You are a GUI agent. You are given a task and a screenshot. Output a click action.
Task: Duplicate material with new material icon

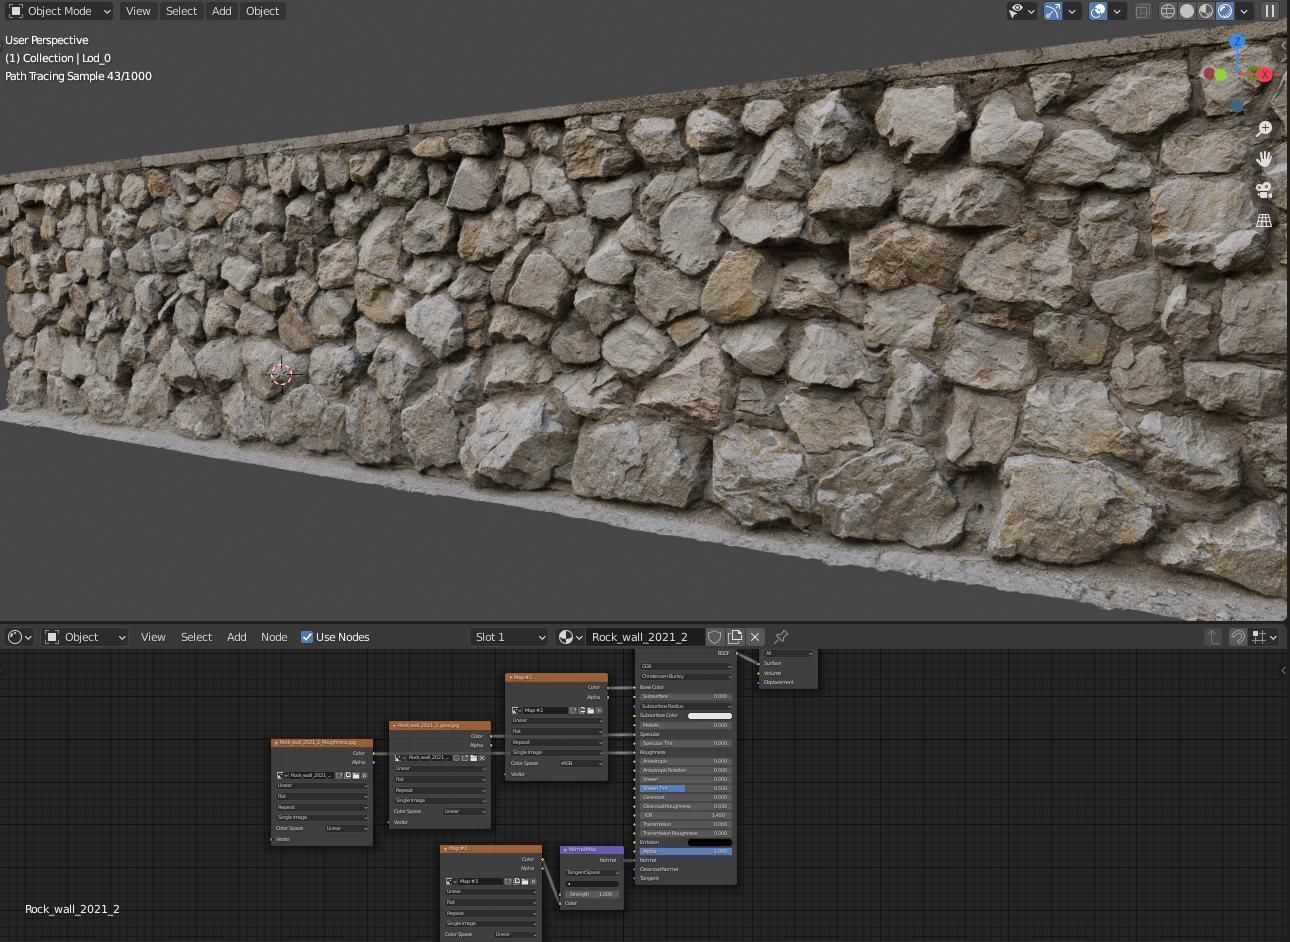point(735,637)
